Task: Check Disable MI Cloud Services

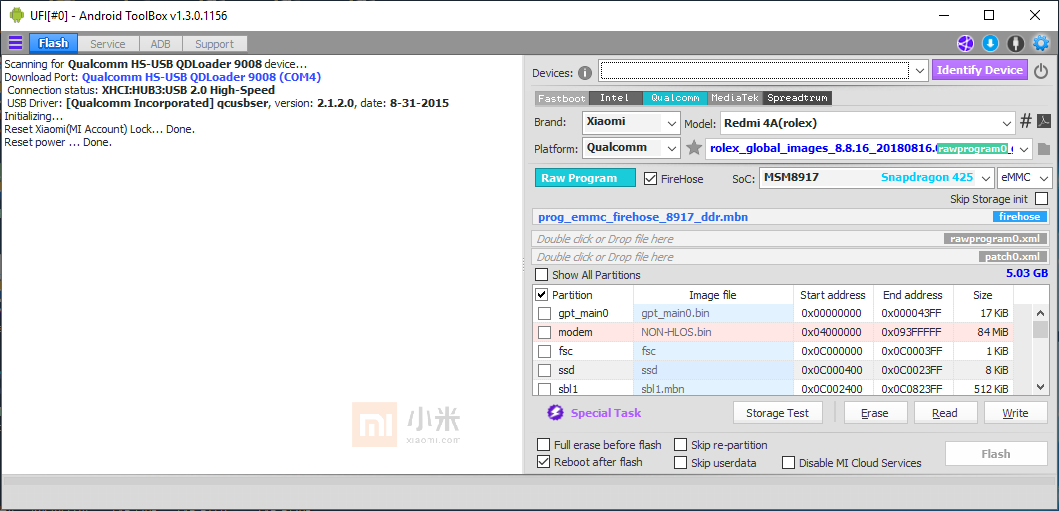Action: [788, 463]
